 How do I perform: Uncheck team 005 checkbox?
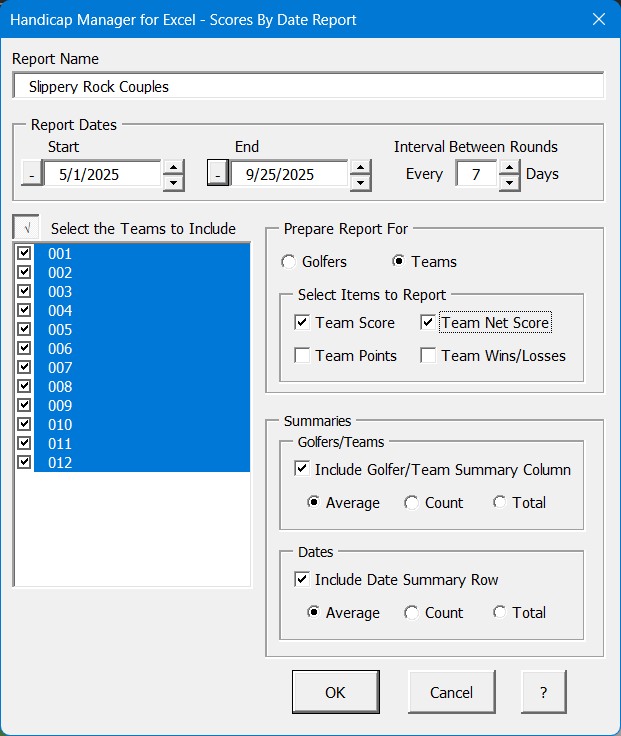24,329
